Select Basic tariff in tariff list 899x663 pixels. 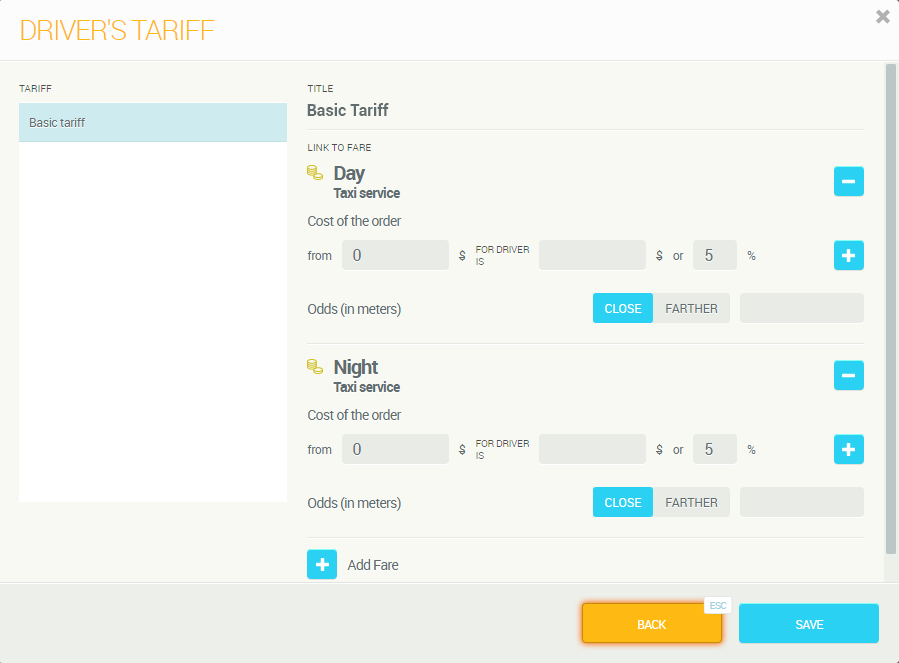pyautogui.click(x=152, y=123)
